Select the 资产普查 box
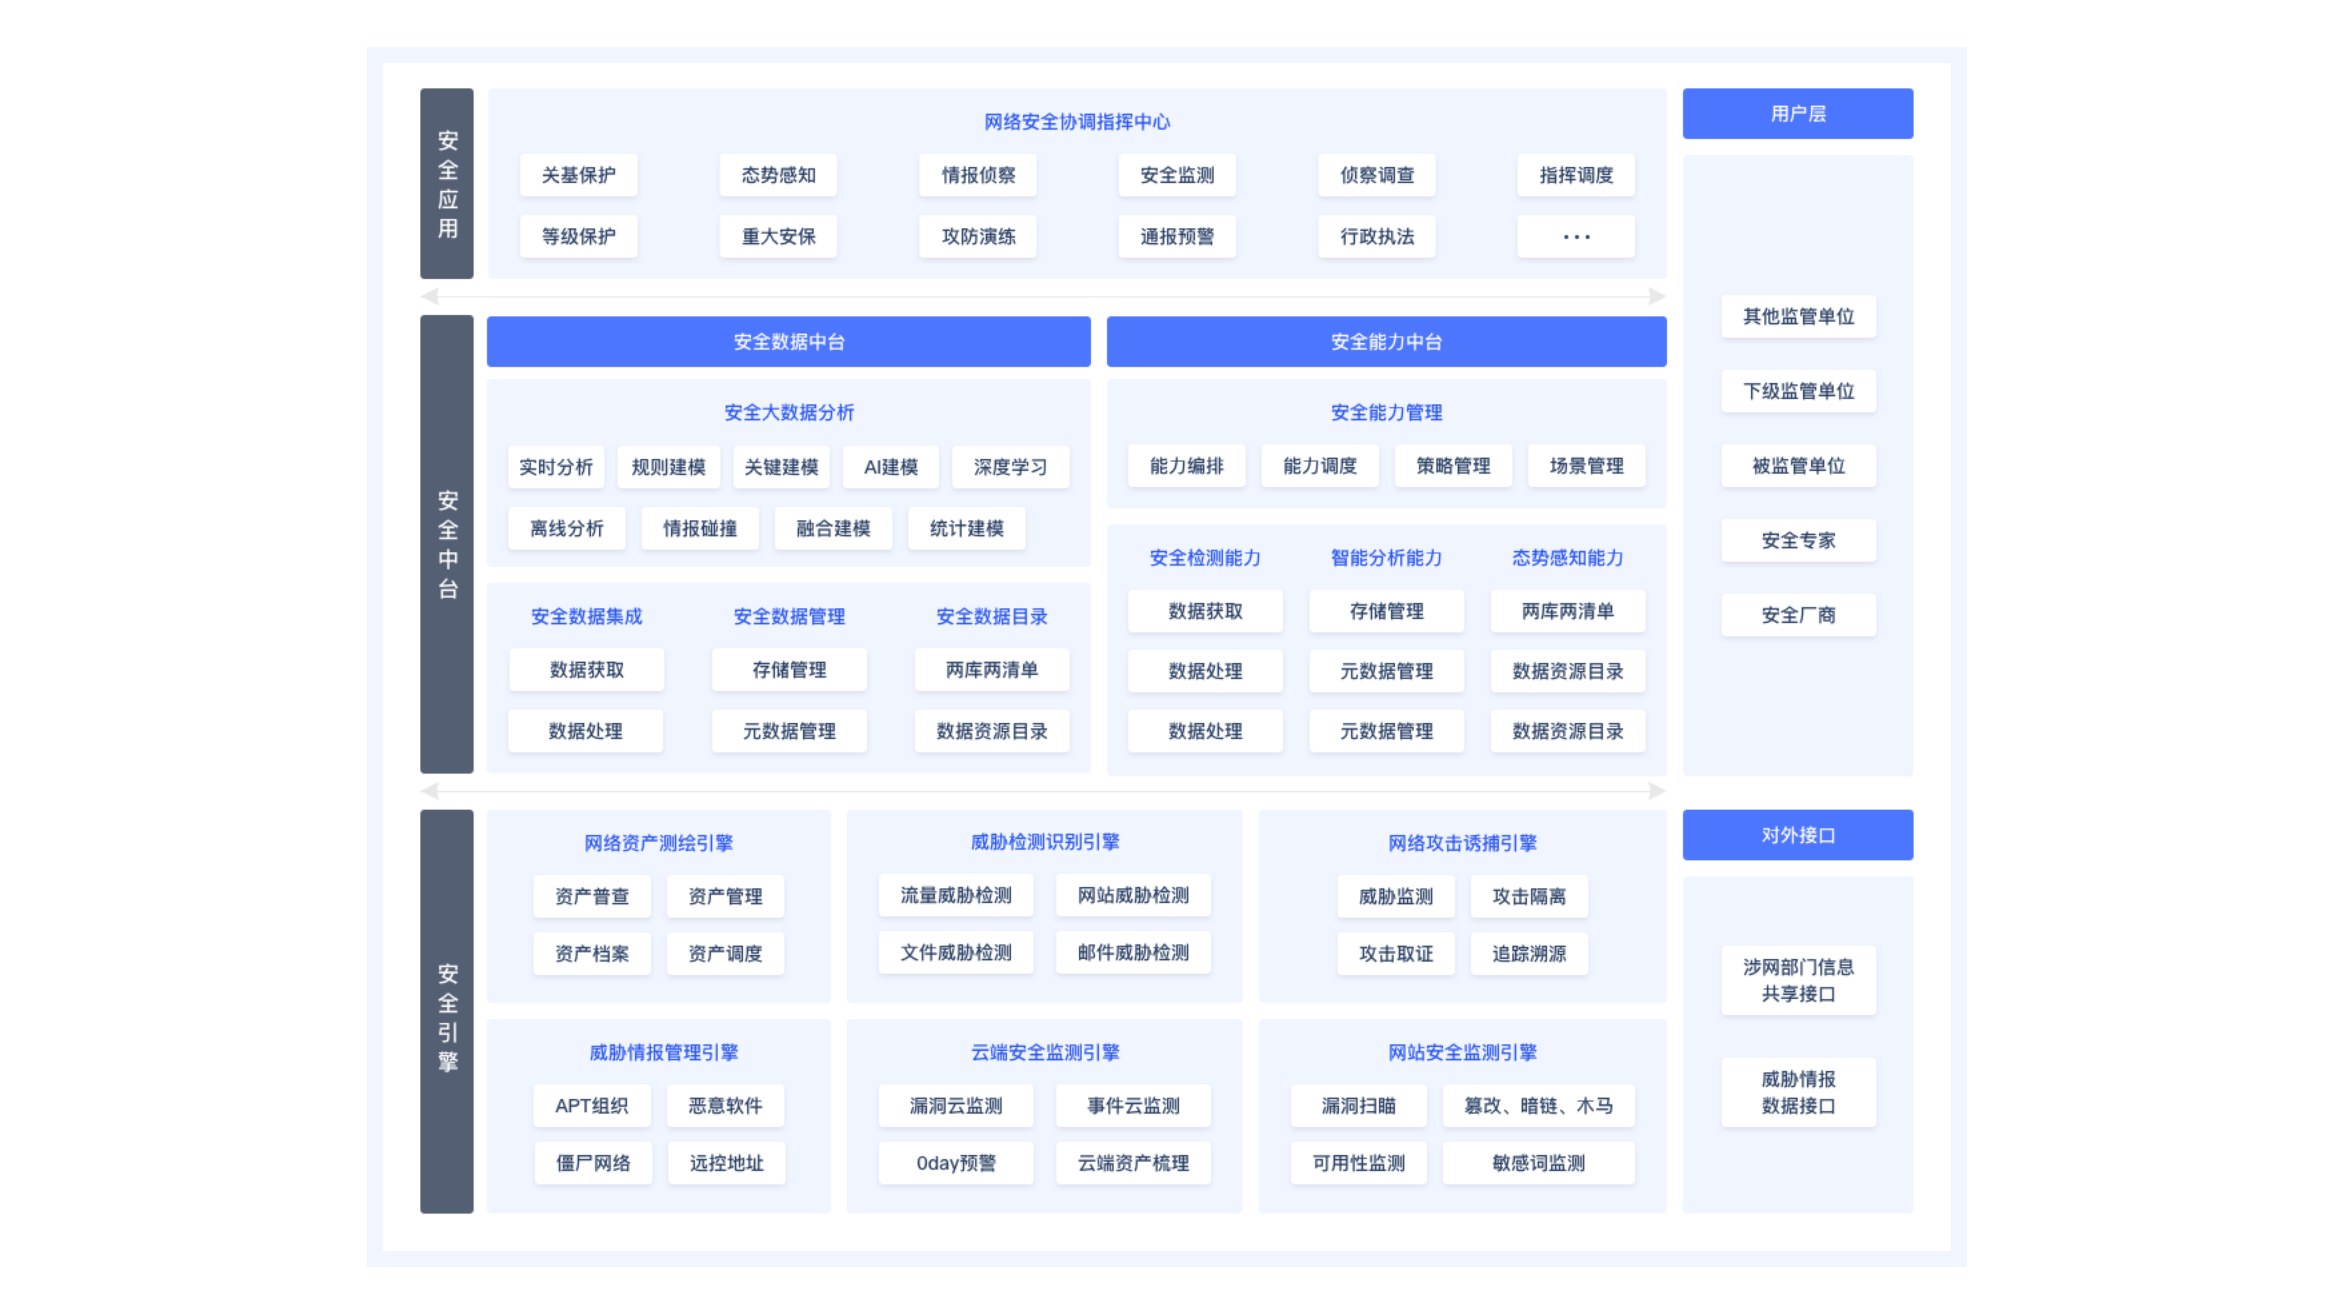 (x=592, y=897)
